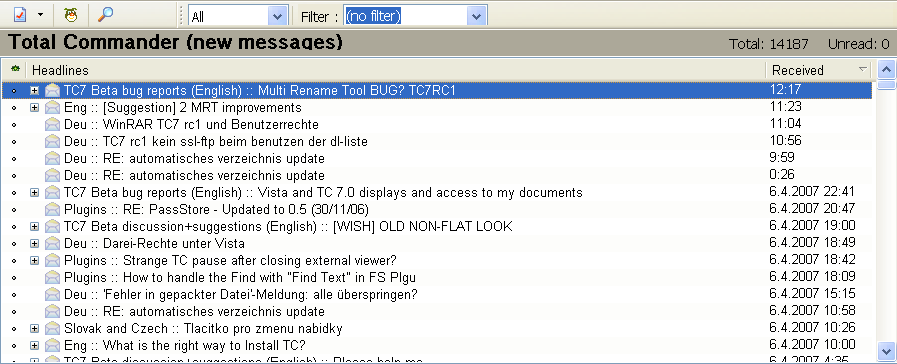Click the message list scrollbar thumb
The width and height of the screenshot is (897, 364).
point(886,85)
